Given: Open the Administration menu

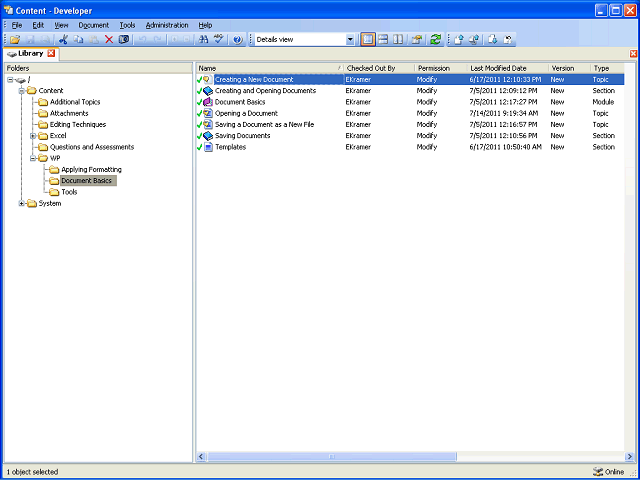Looking at the screenshot, I should (x=167, y=25).
